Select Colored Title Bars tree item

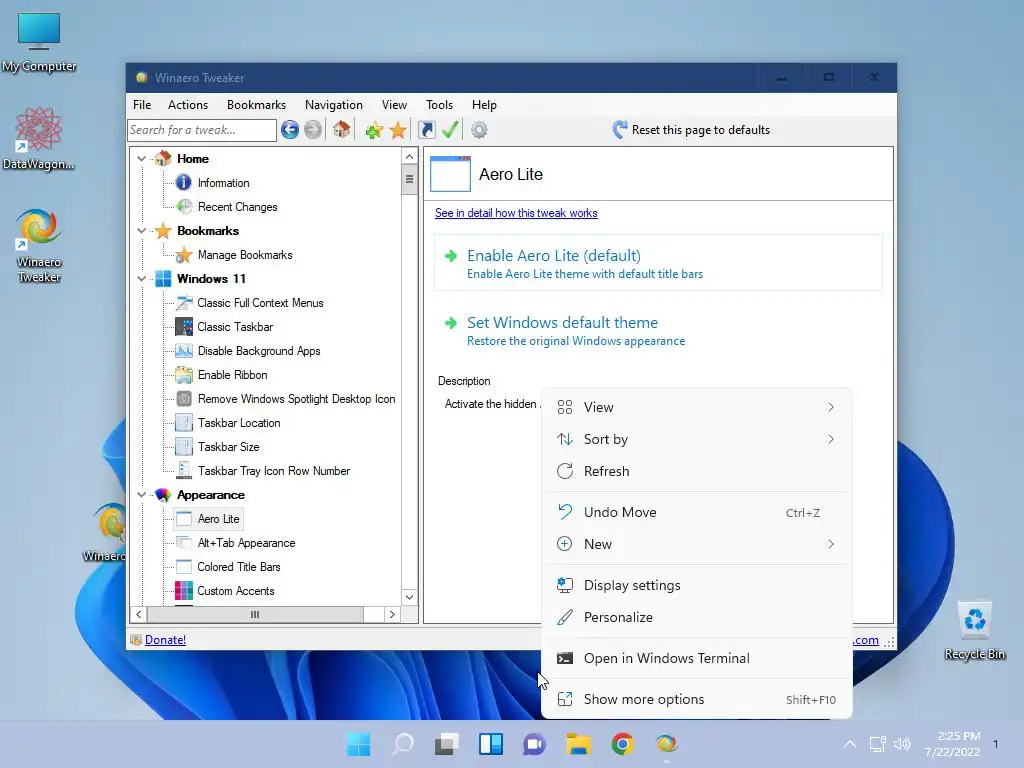coord(238,567)
